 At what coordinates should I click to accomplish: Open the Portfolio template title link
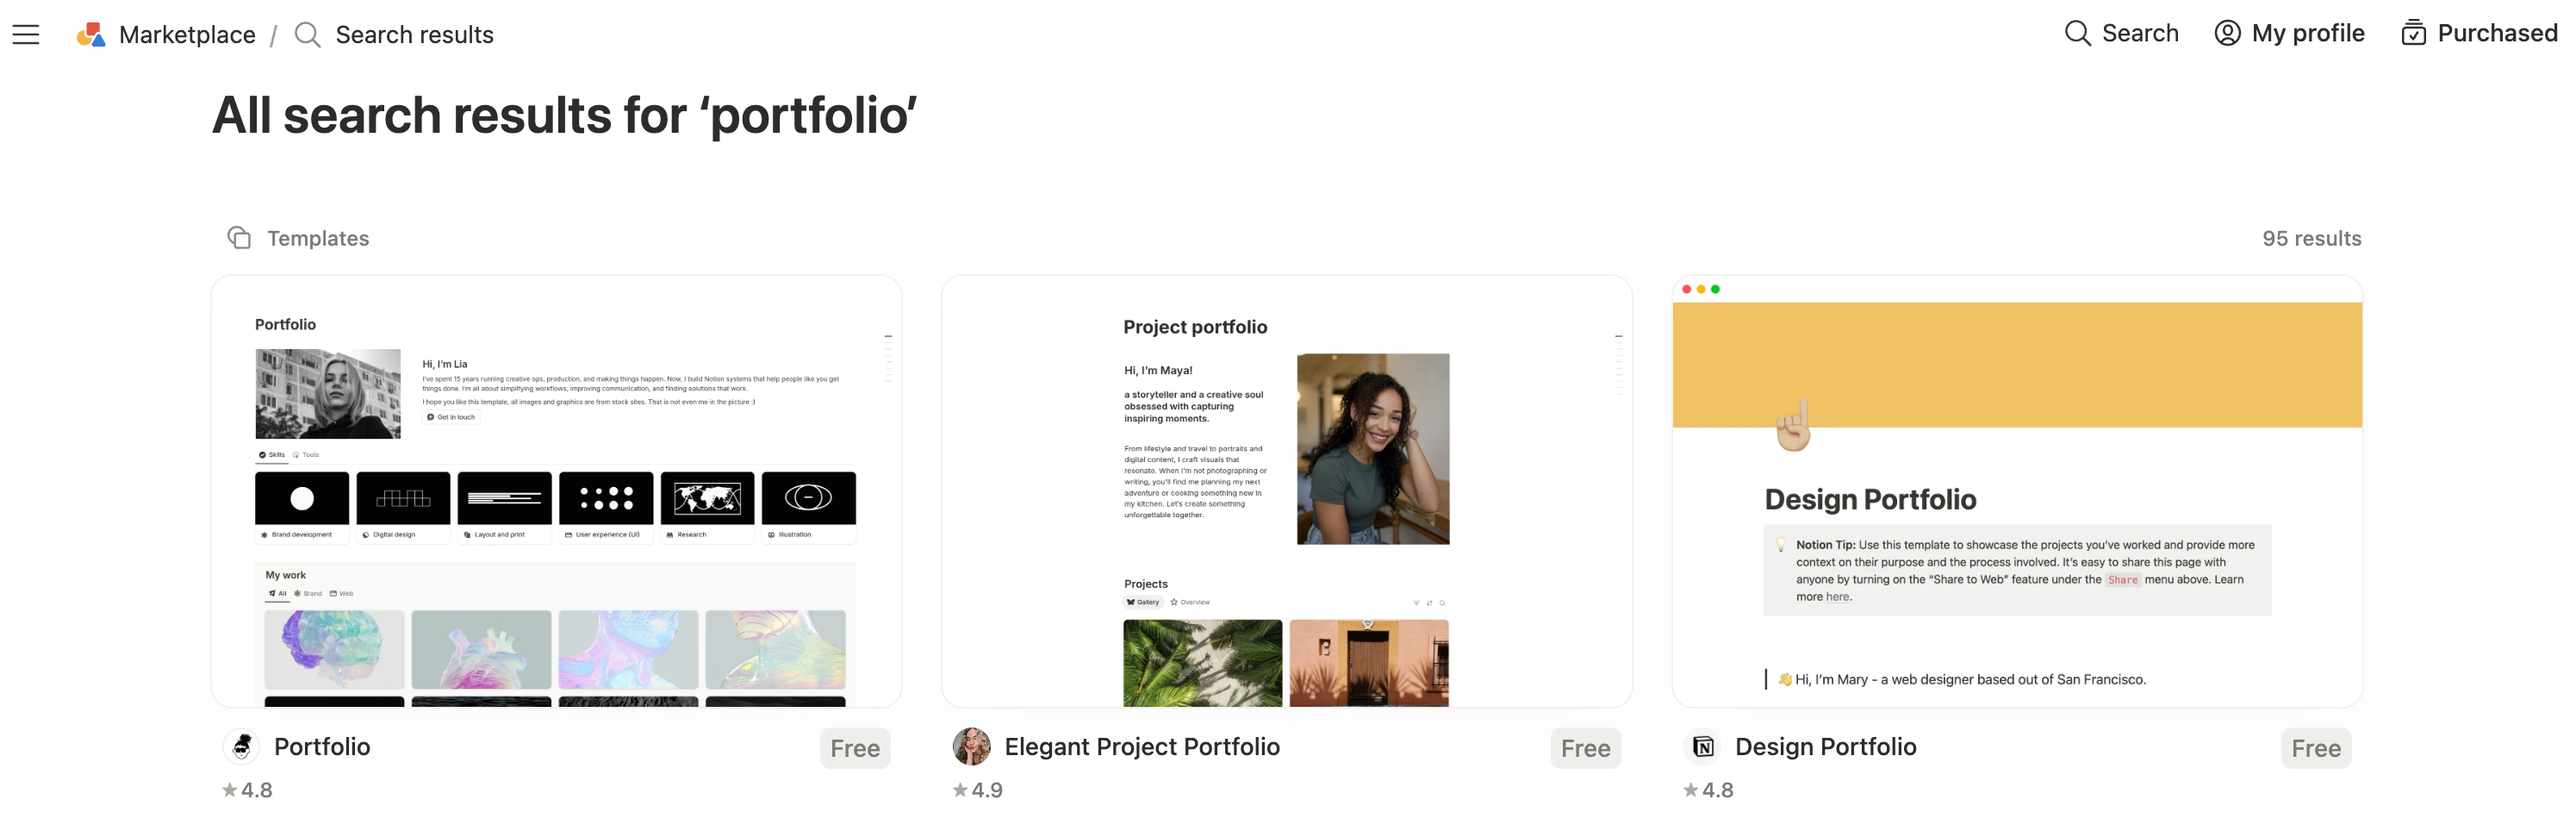[x=322, y=747]
